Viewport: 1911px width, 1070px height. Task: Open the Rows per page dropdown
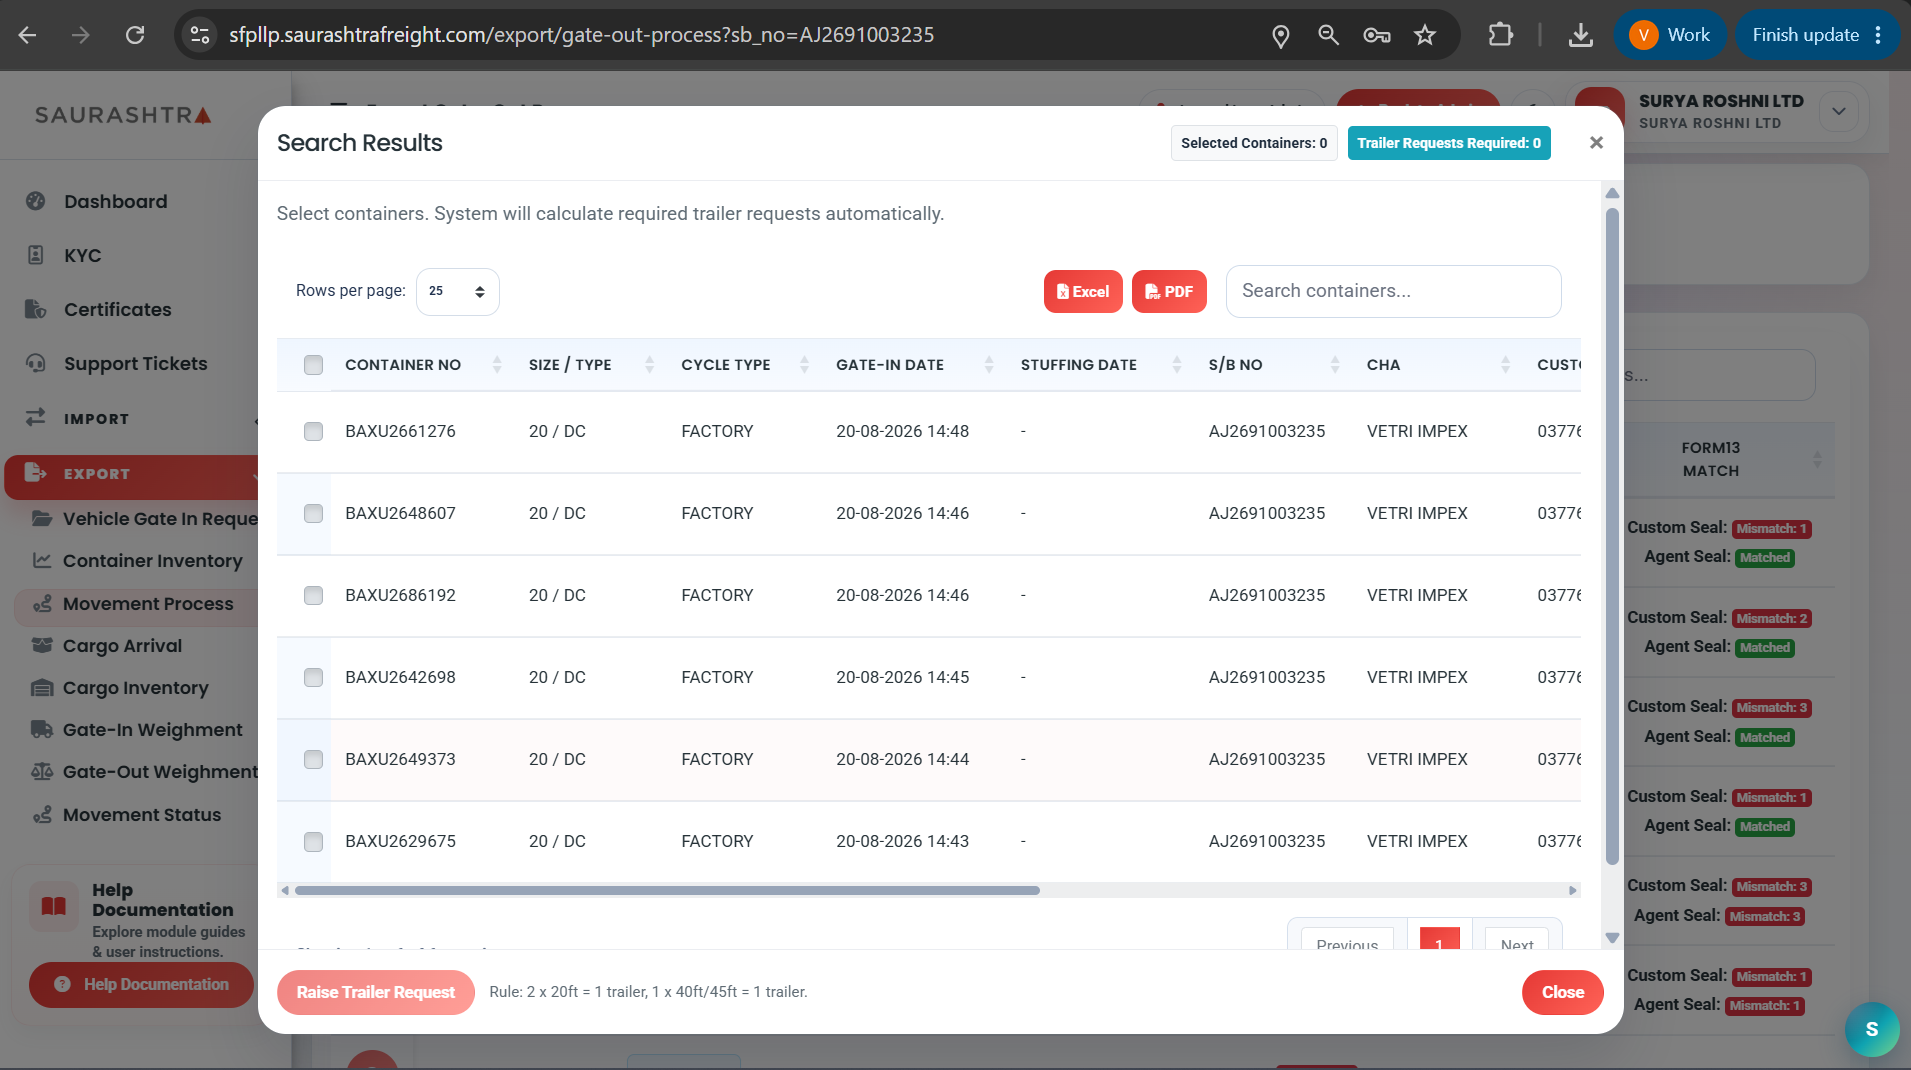pyautogui.click(x=457, y=291)
